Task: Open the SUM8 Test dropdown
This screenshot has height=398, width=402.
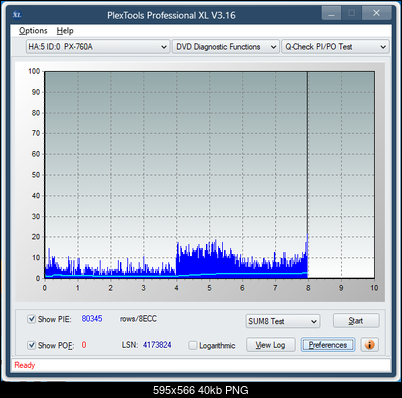Action: pyautogui.click(x=283, y=321)
